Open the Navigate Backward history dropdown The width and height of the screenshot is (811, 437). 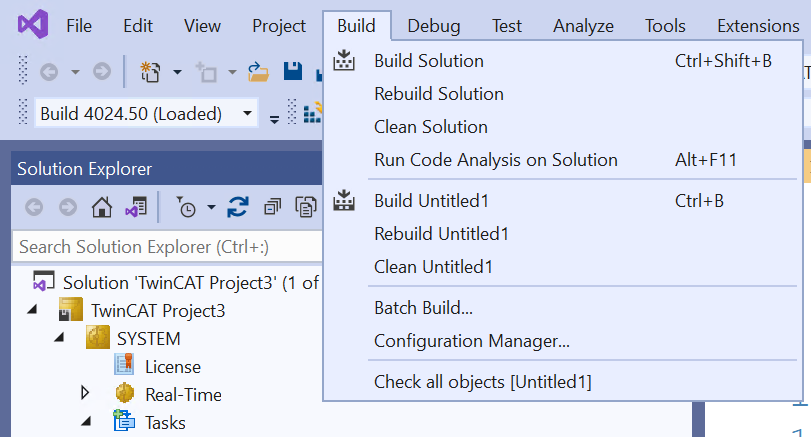(x=76, y=72)
